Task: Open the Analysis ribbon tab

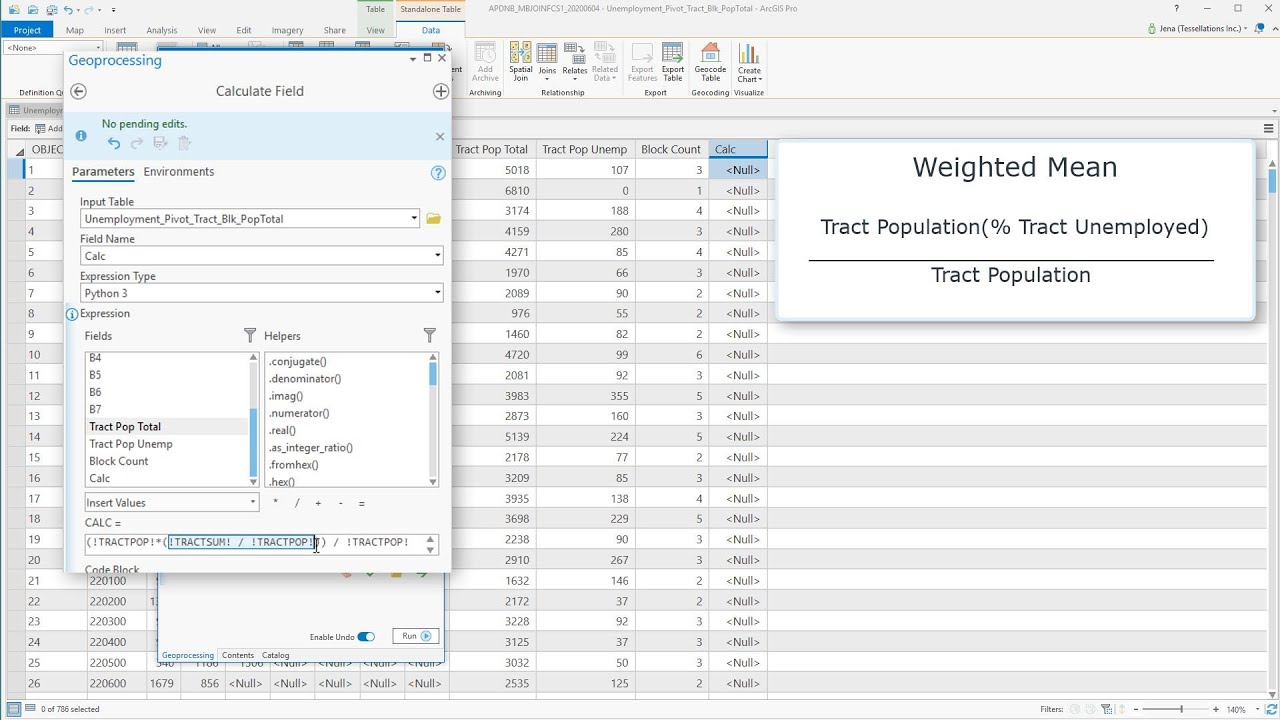Action: pos(162,30)
